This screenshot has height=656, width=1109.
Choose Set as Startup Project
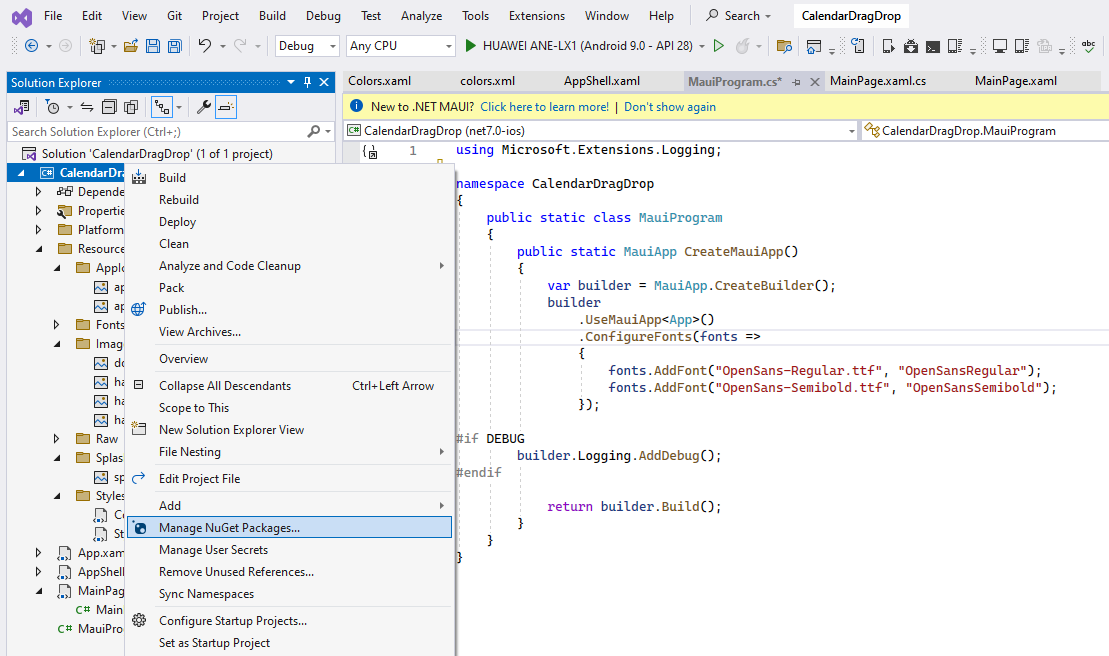[x=289, y=643]
